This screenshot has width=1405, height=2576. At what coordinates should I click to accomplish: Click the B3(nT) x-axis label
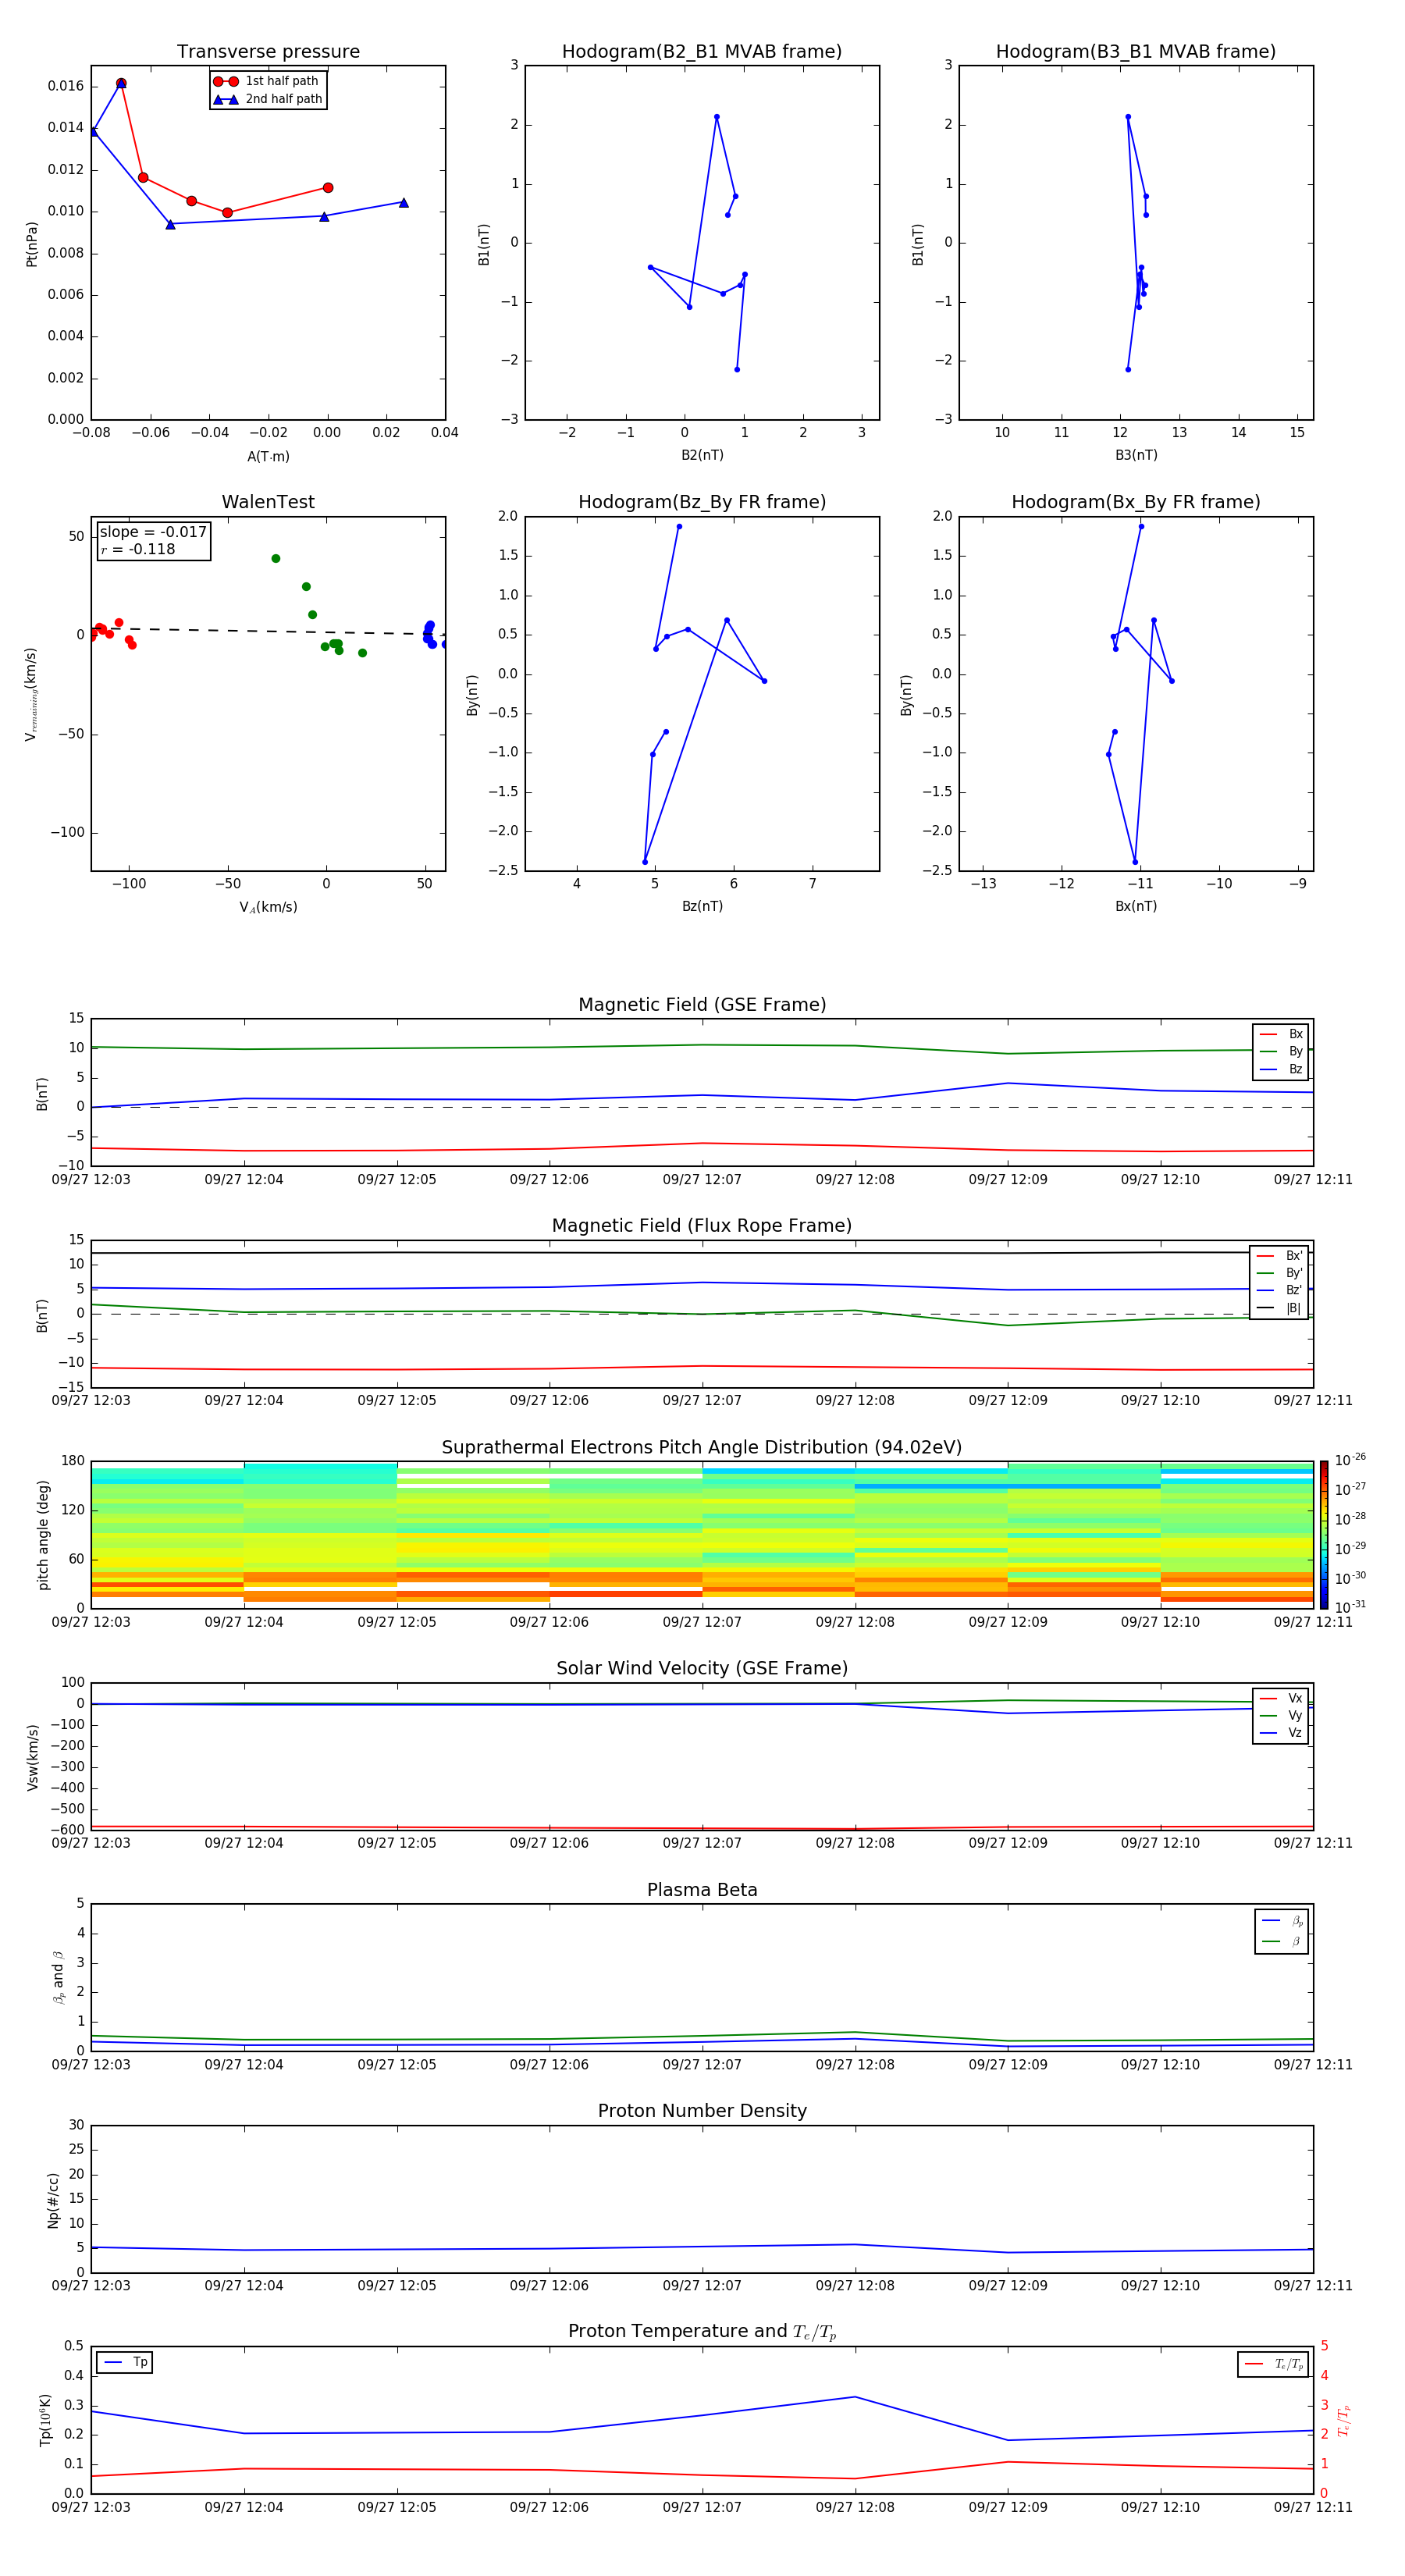(x=1136, y=455)
